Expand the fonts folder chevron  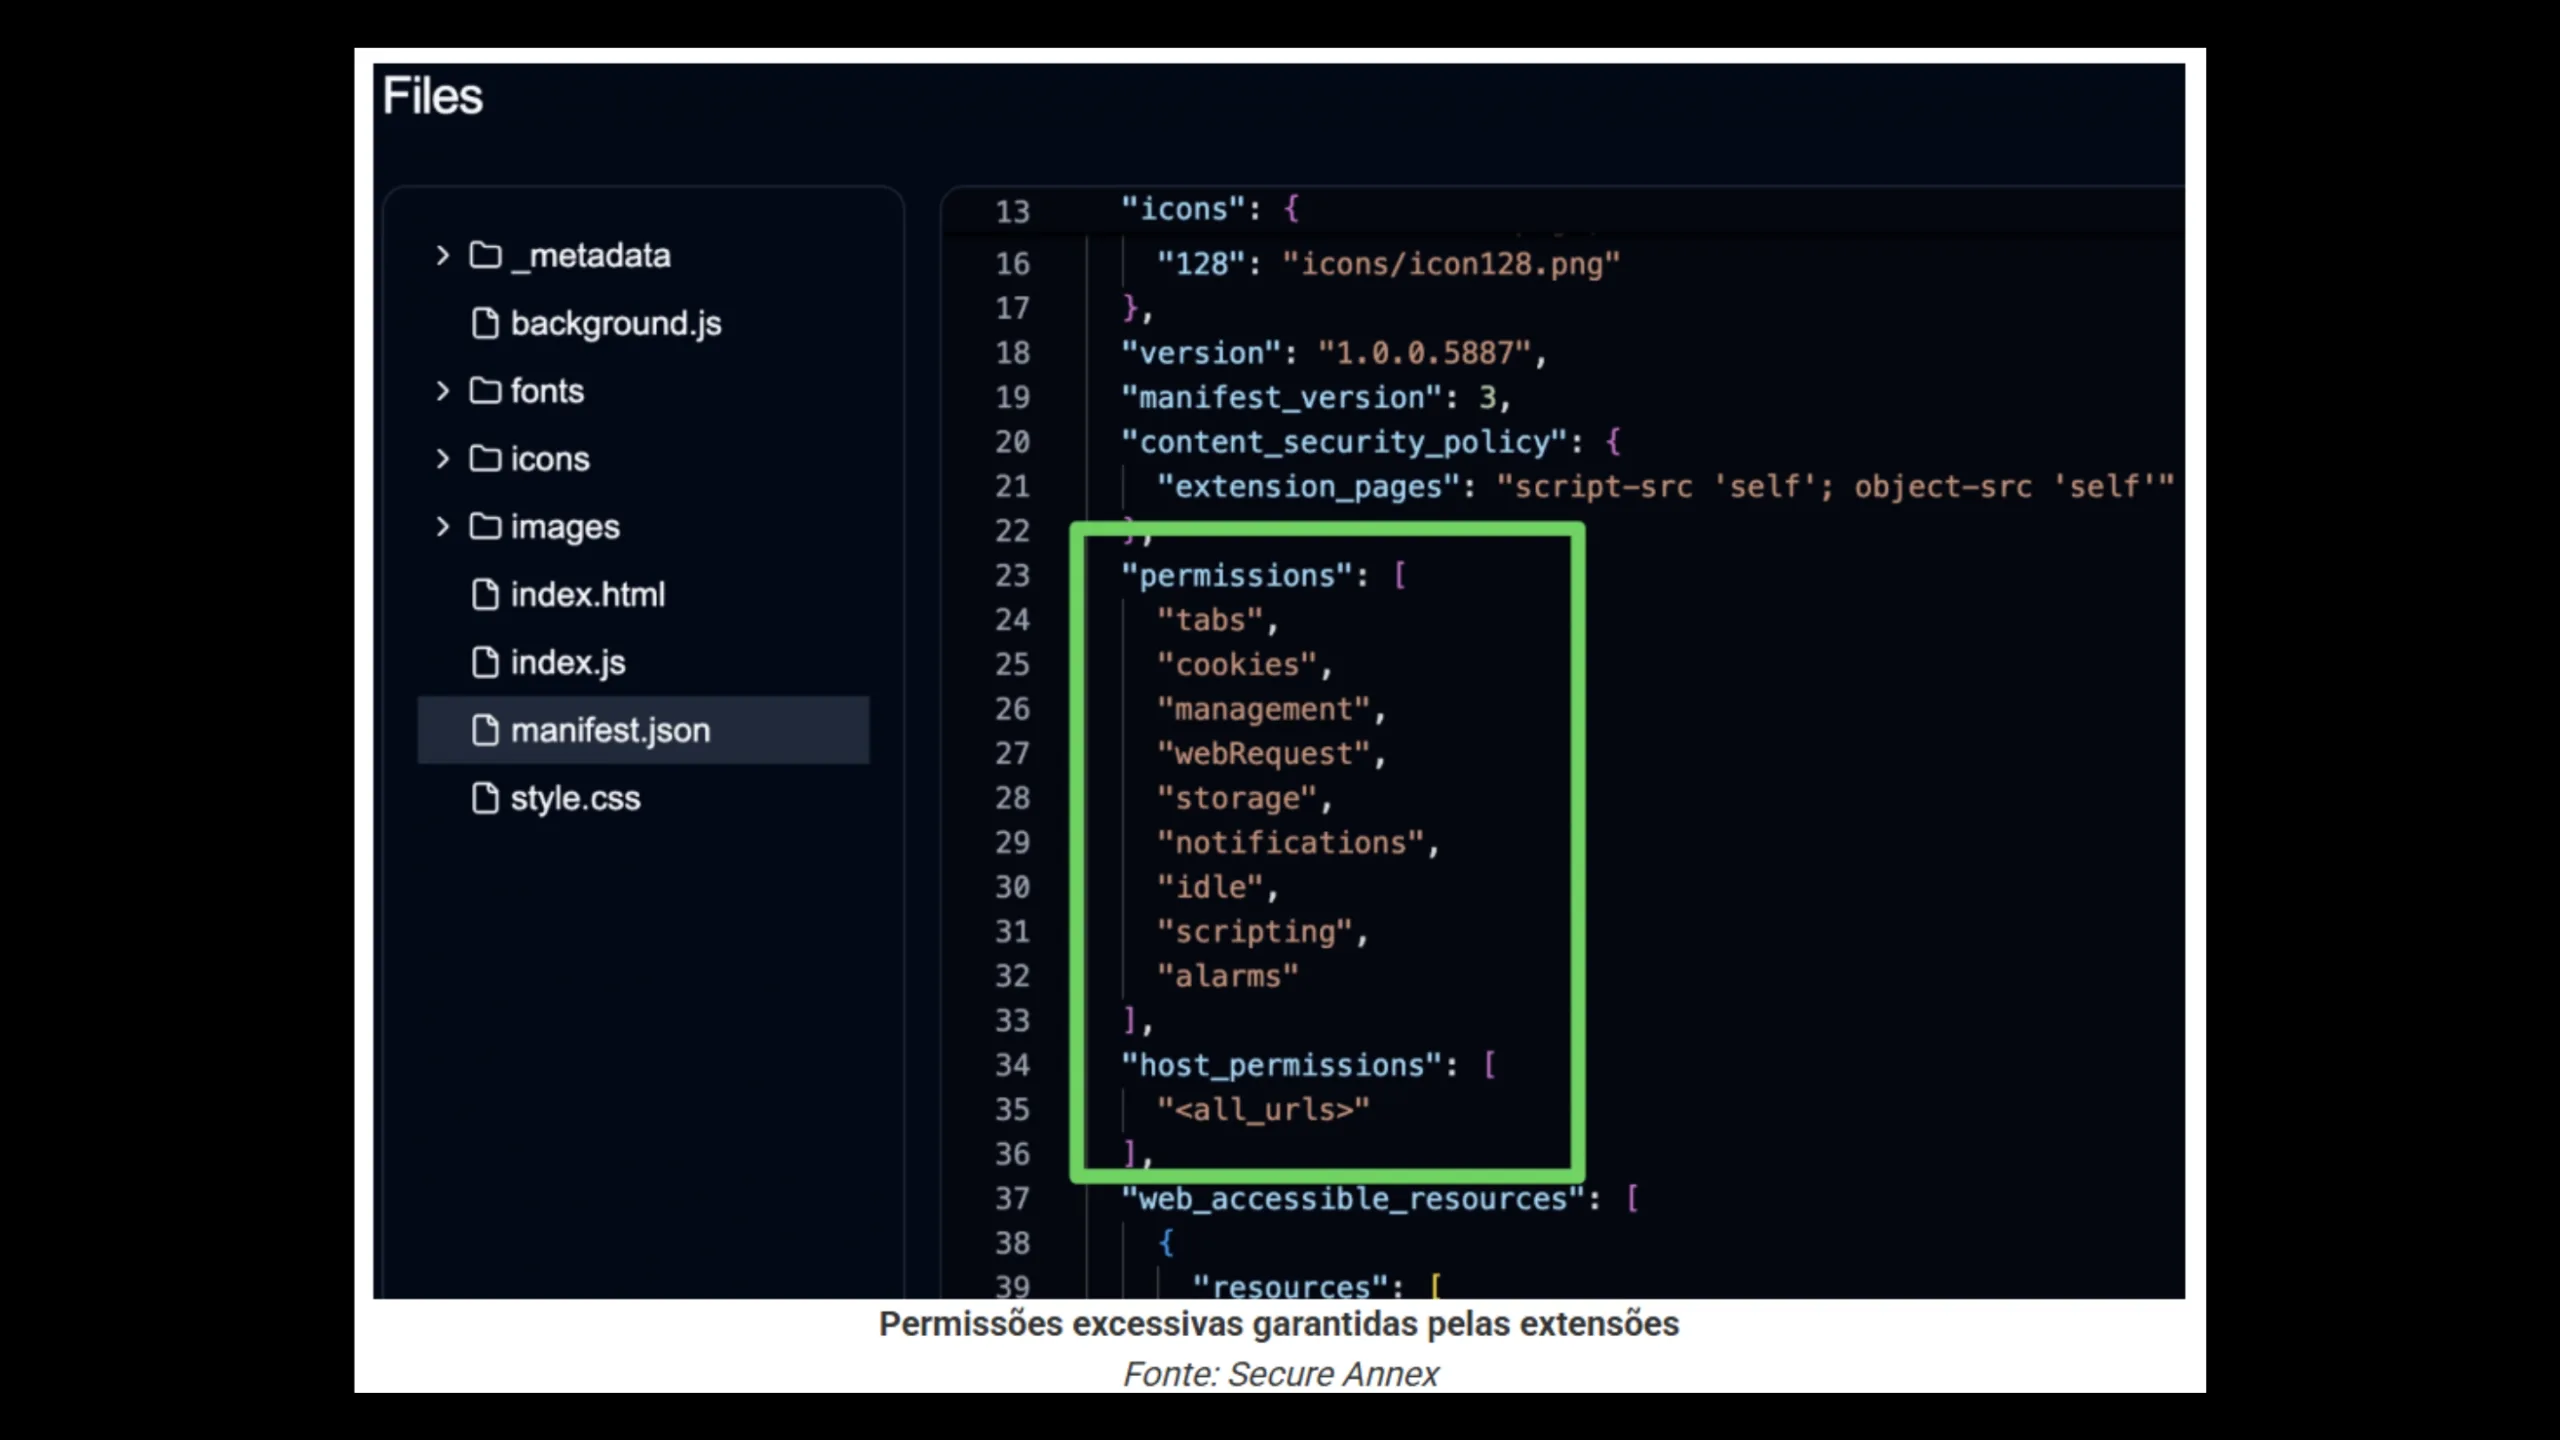pos(443,391)
